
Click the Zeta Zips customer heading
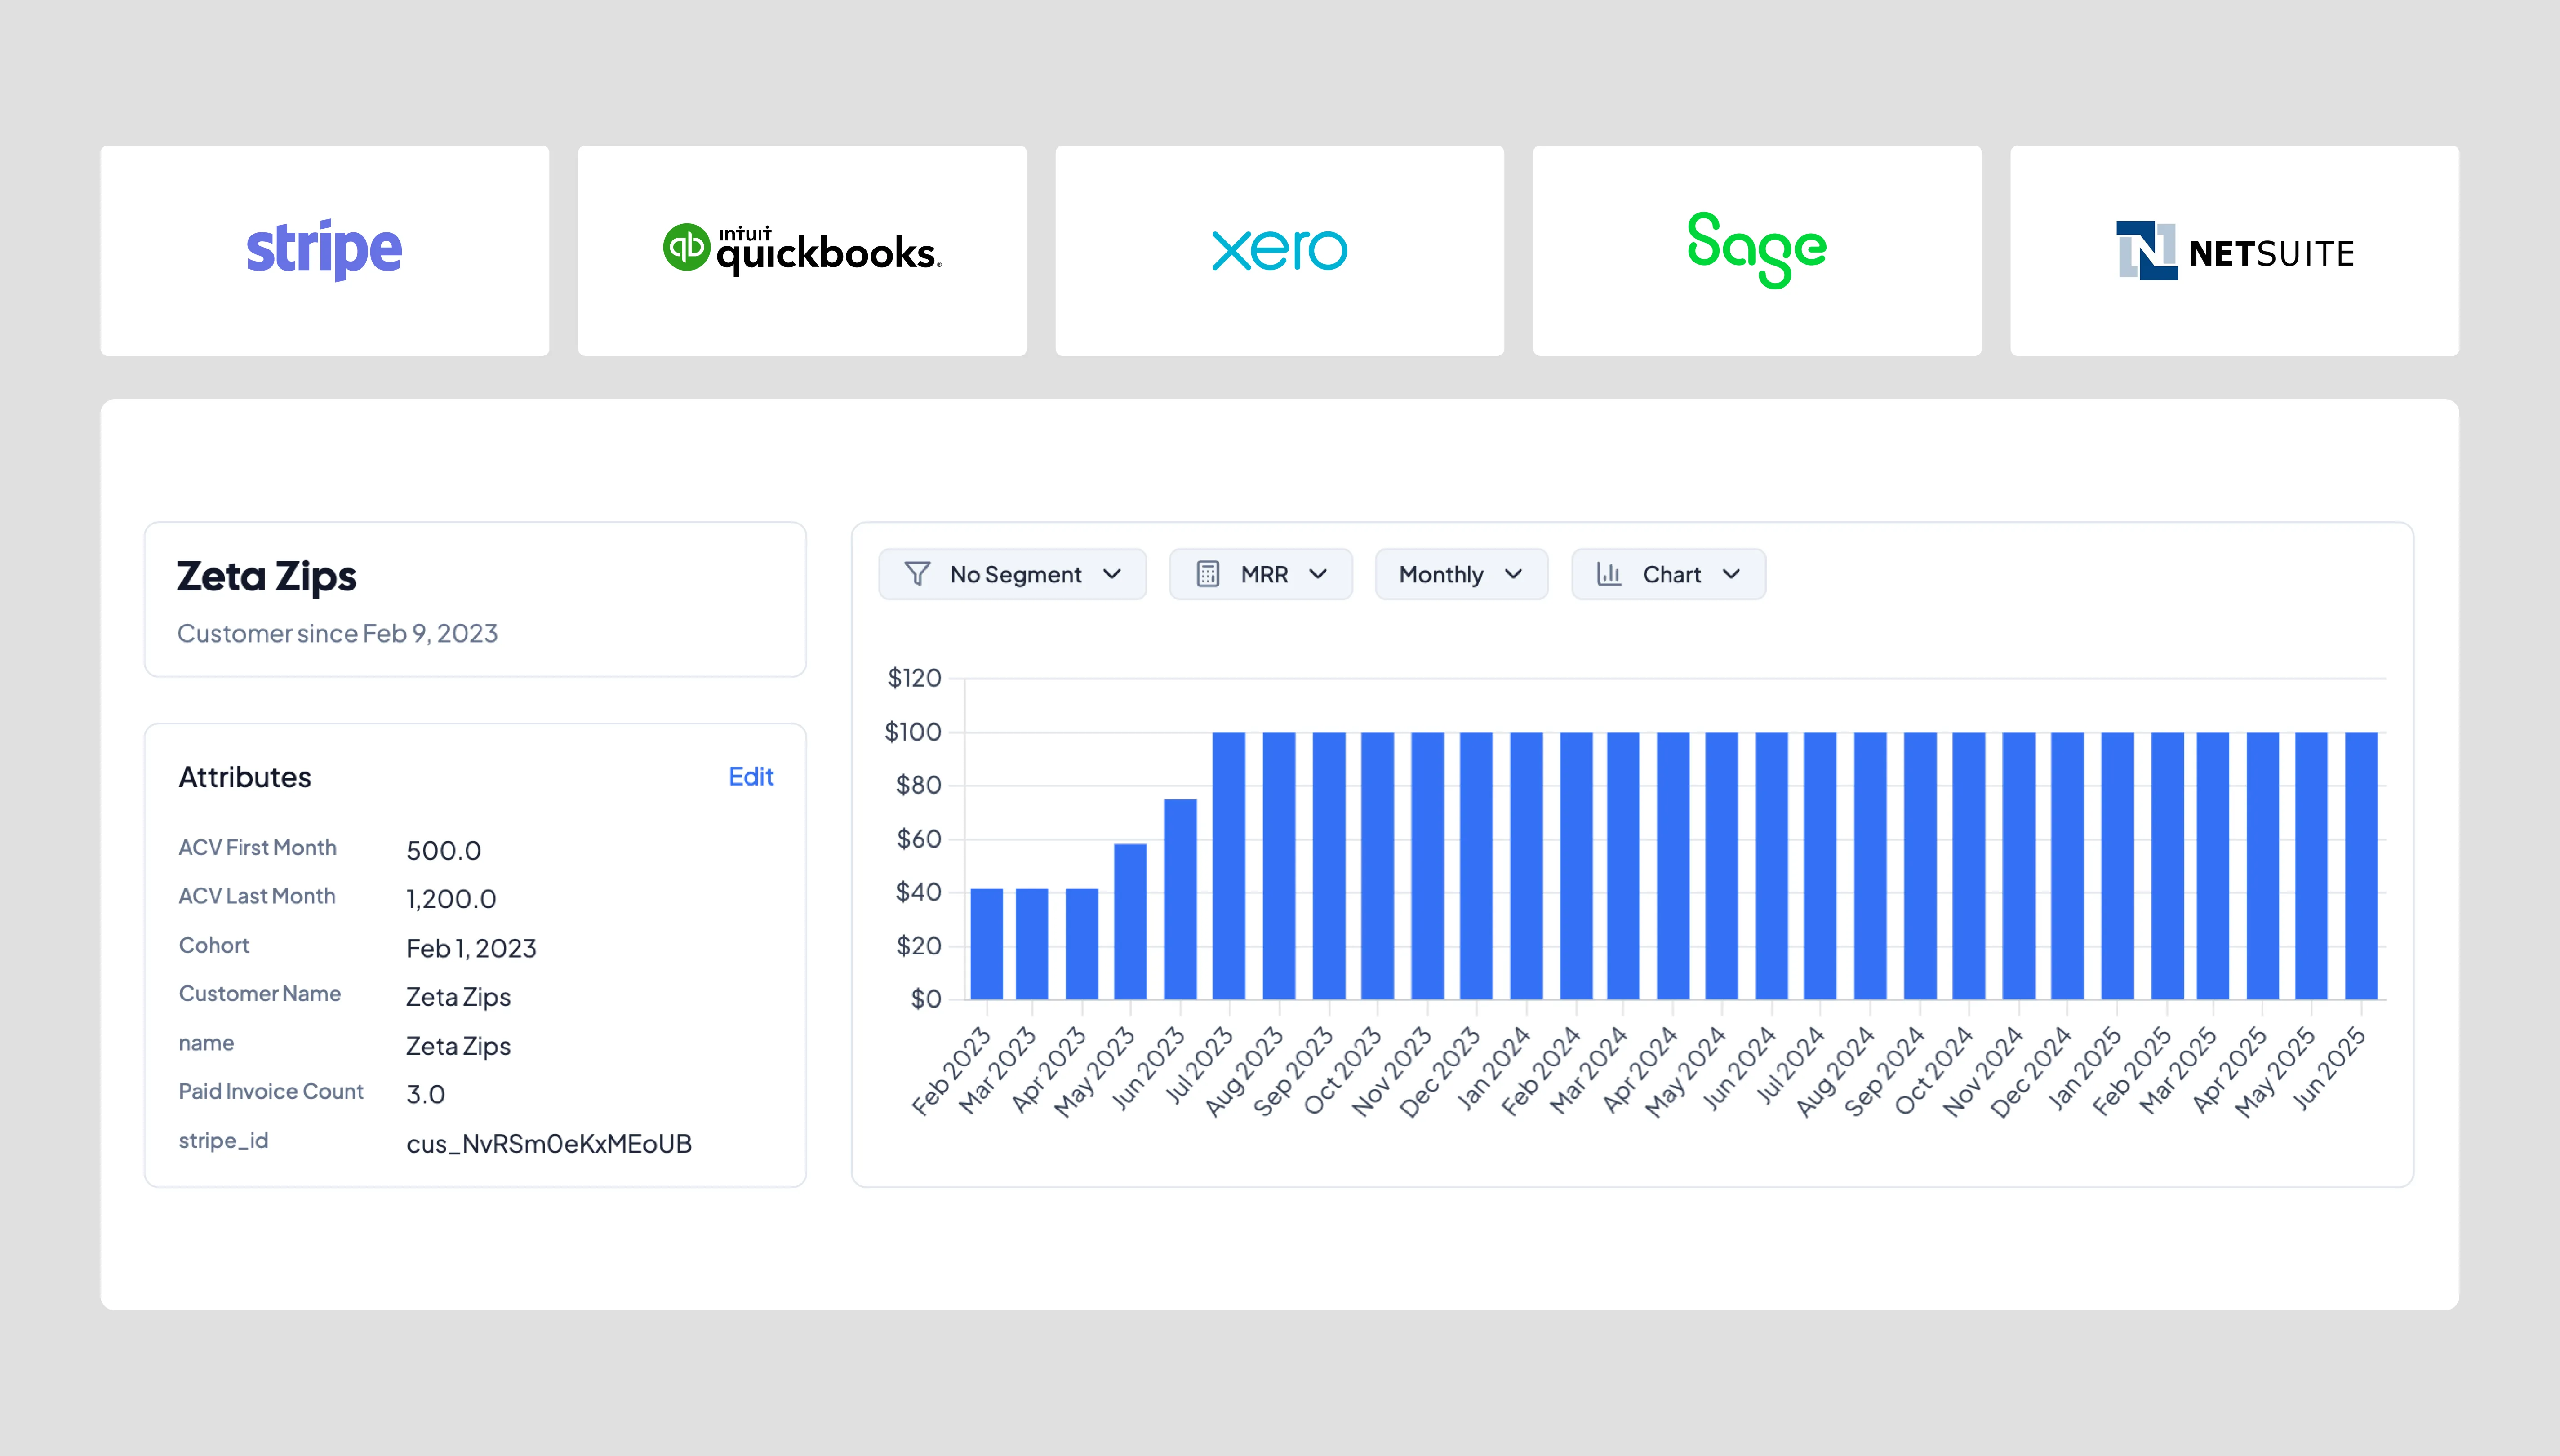click(266, 576)
